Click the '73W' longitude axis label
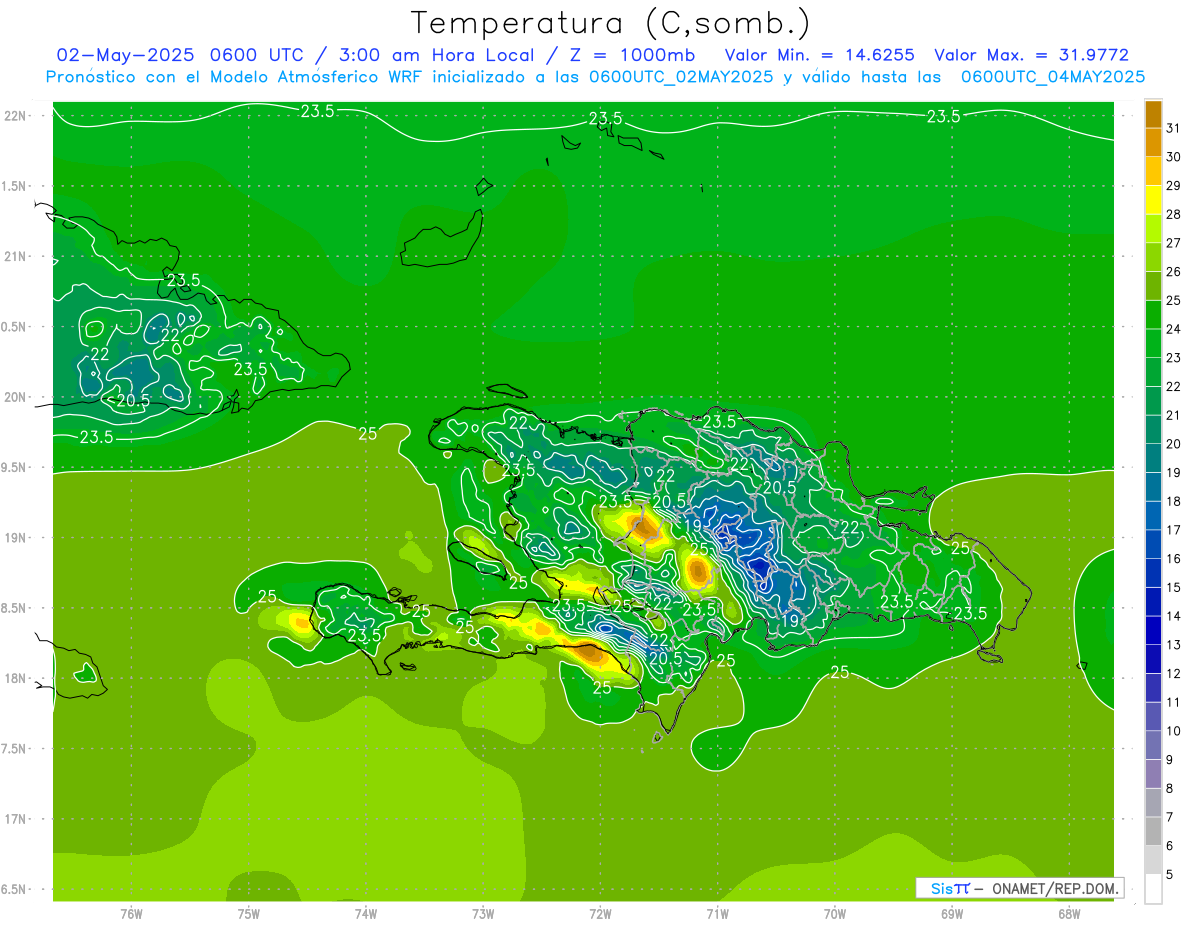The image size is (1200, 927). click(x=483, y=914)
